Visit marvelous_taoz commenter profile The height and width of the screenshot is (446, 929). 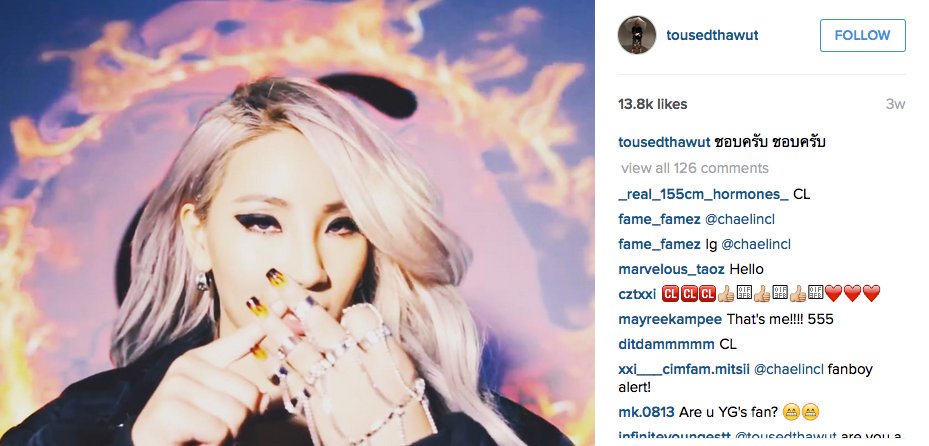click(x=671, y=269)
